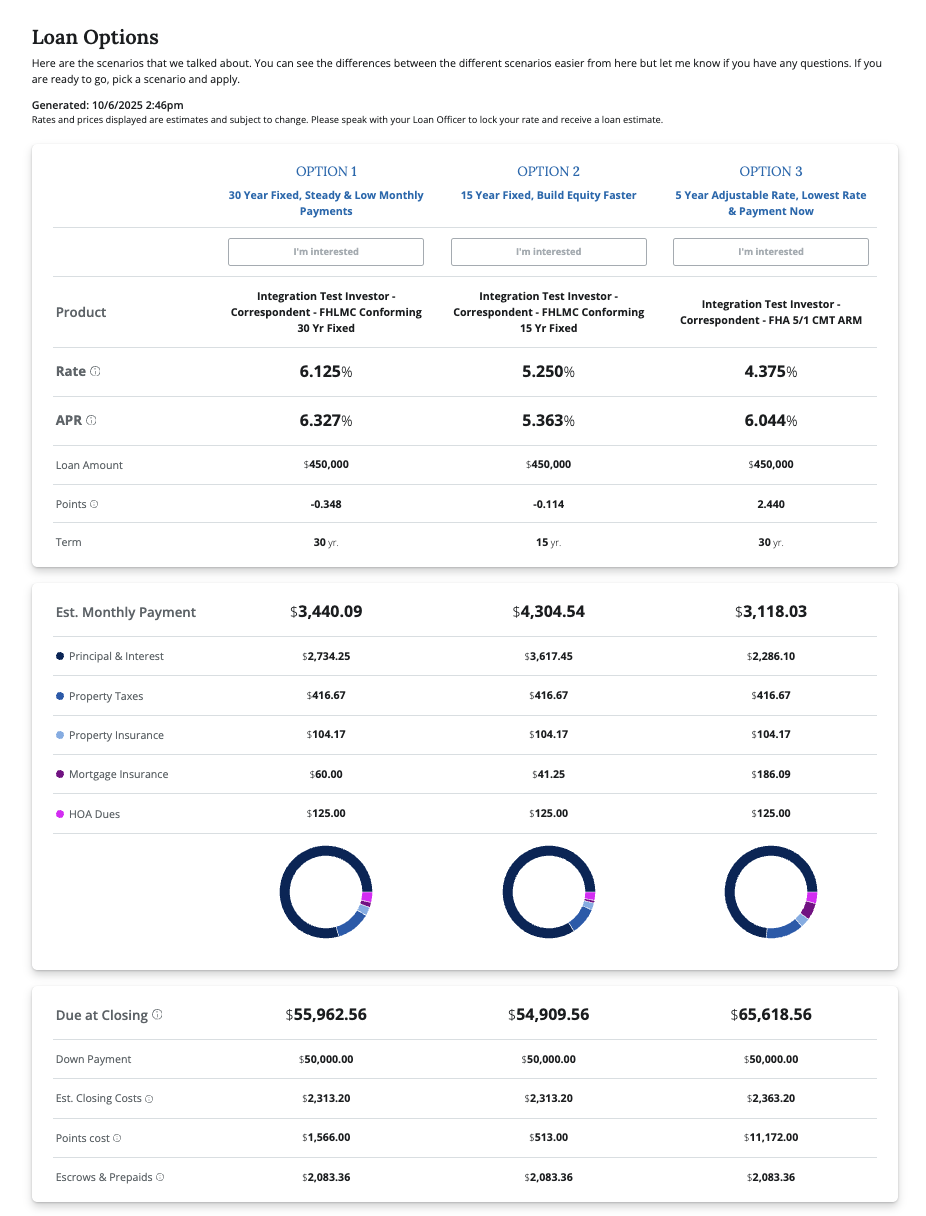Viewport: 926px width, 1216px height.
Task: Click the Points cost info icon
Action: [117, 1138]
